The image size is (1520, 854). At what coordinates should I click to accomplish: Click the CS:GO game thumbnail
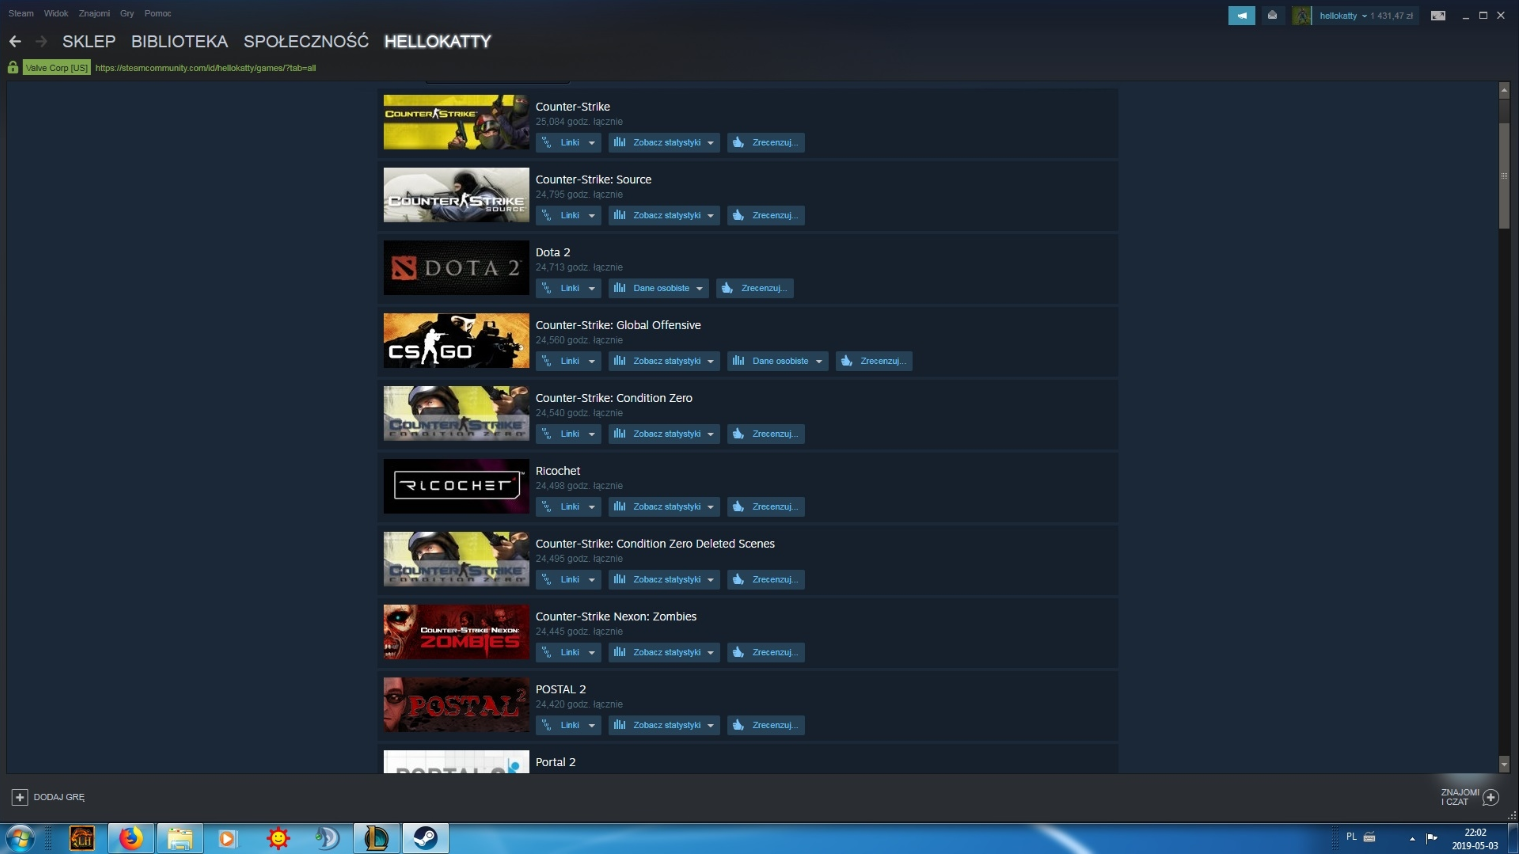click(456, 340)
